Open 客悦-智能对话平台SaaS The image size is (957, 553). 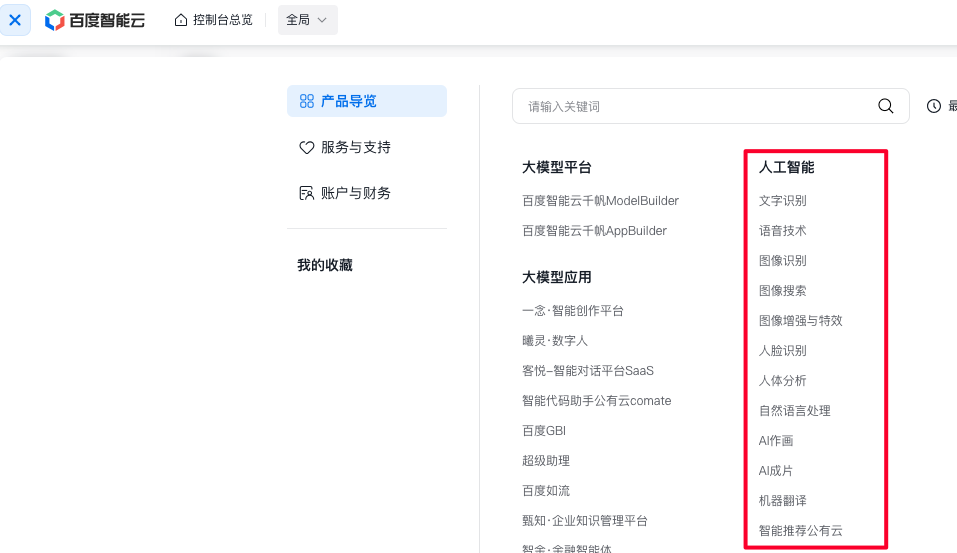tap(588, 370)
